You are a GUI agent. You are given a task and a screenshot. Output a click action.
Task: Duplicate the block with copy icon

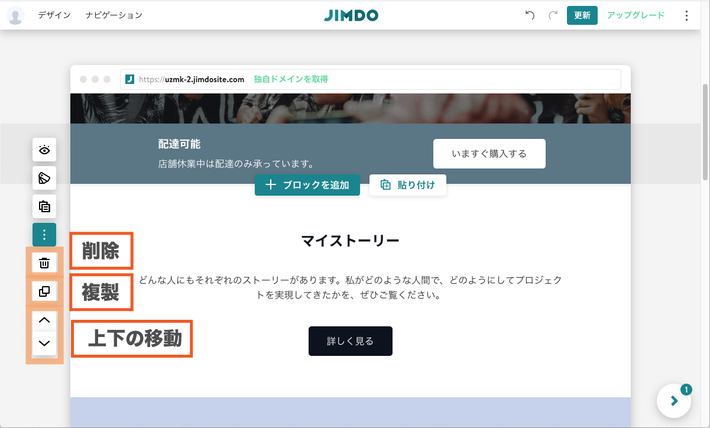[44, 291]
